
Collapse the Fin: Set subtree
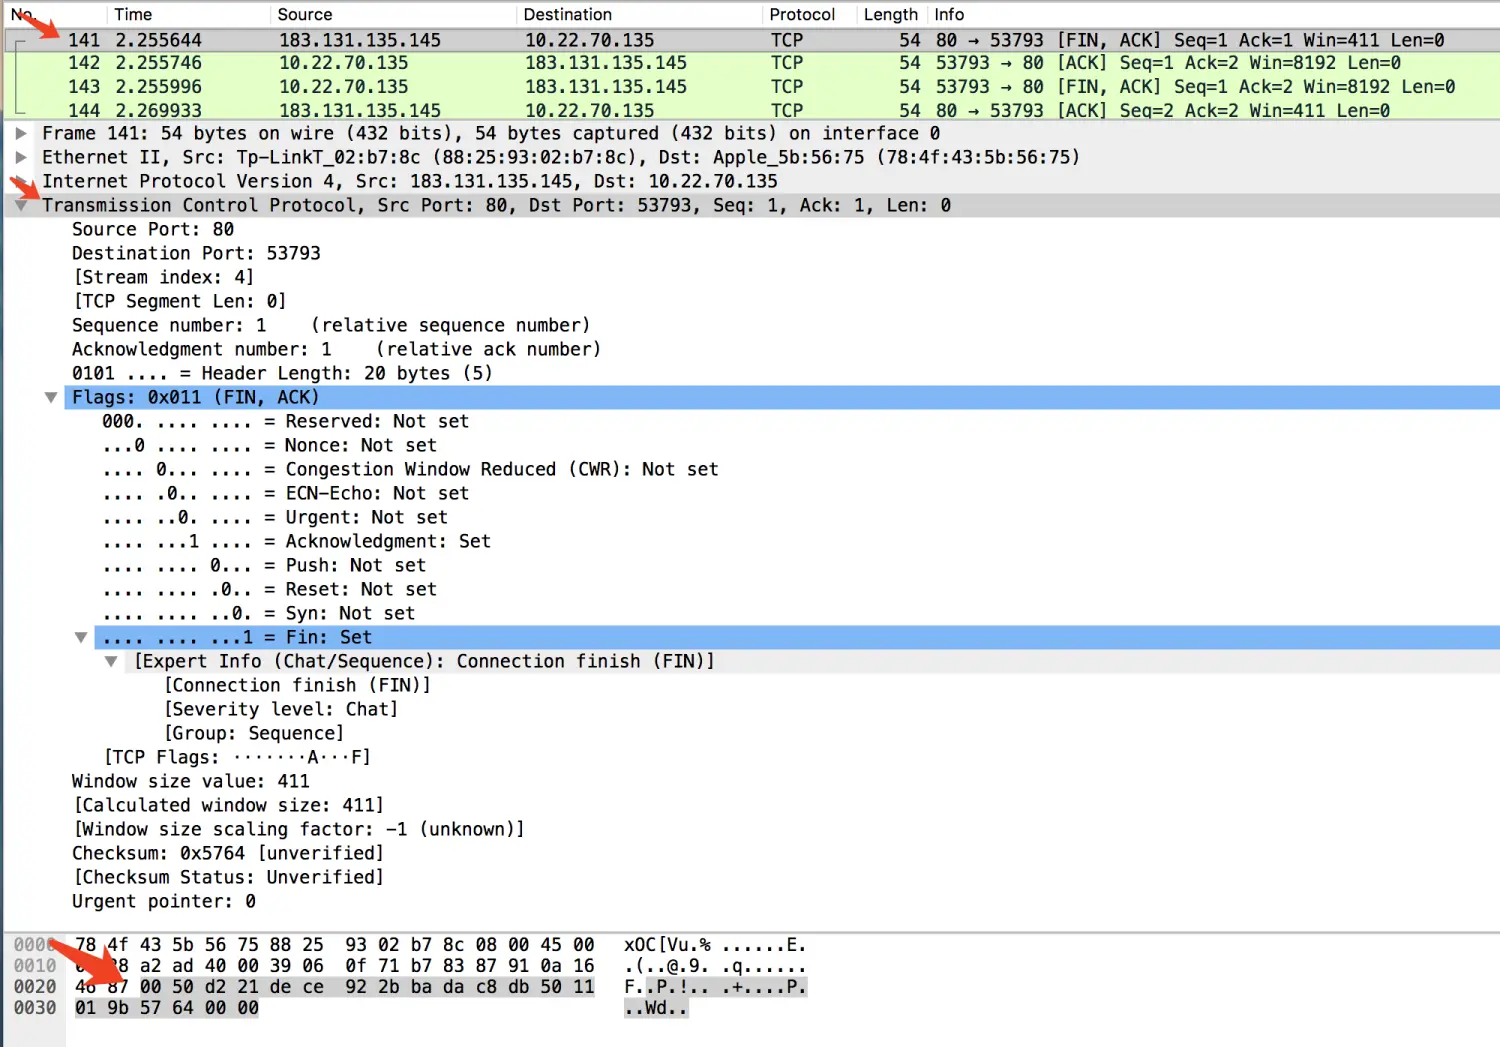81,637
